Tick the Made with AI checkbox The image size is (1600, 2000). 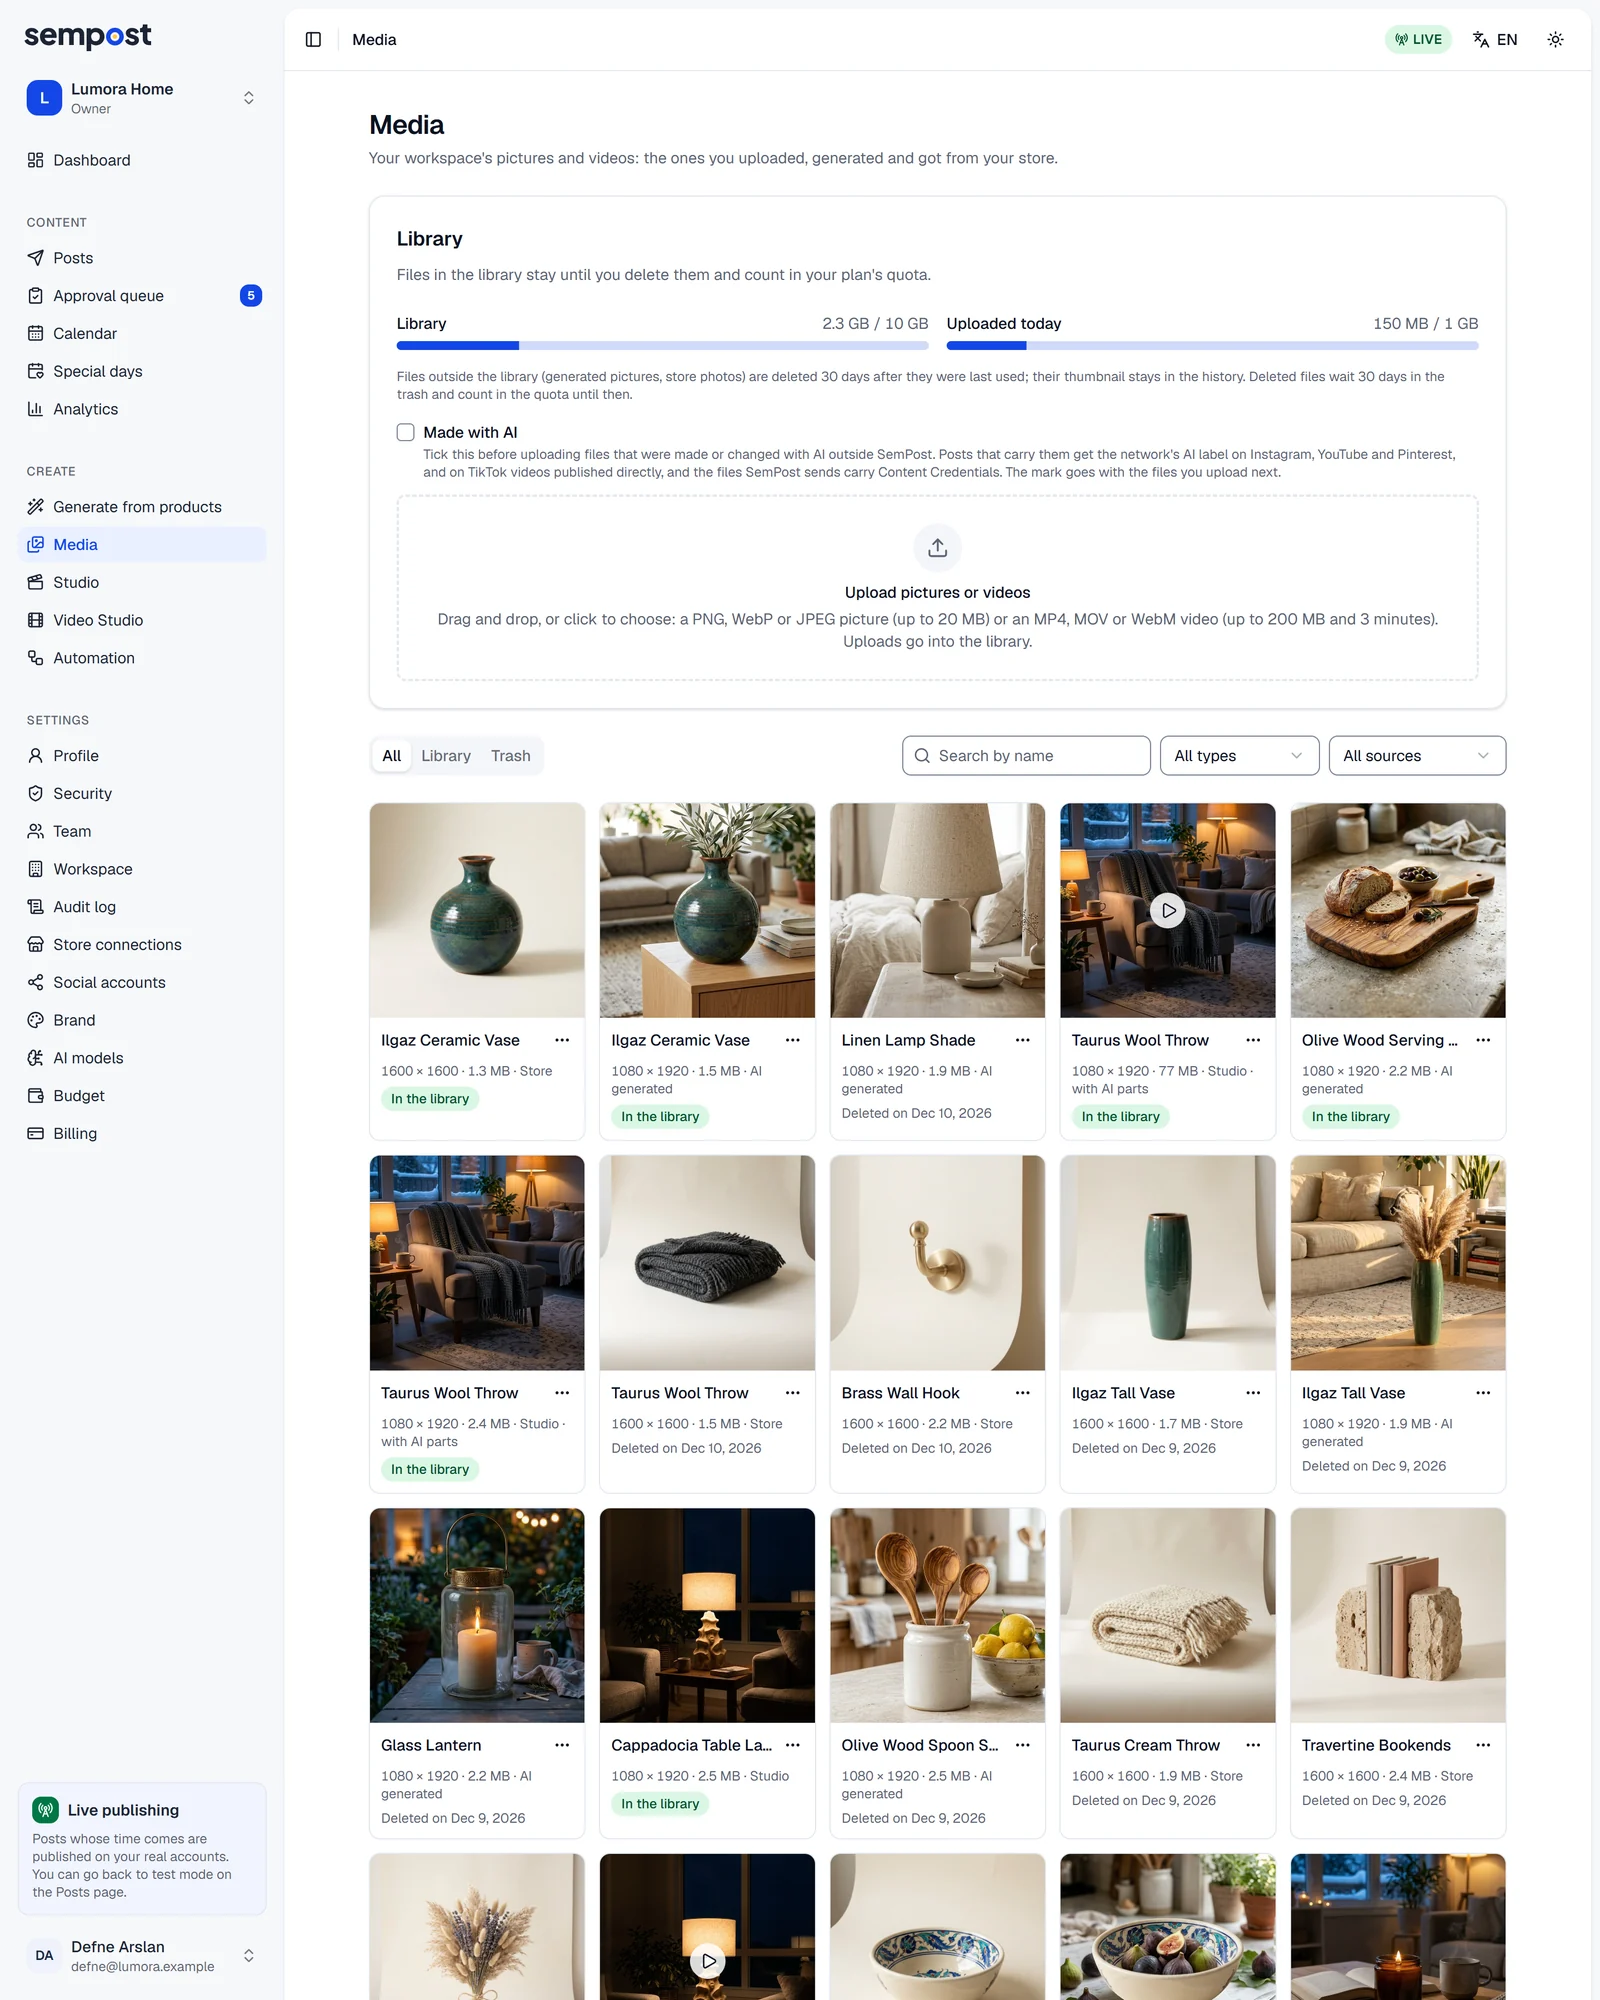(405, 432)
